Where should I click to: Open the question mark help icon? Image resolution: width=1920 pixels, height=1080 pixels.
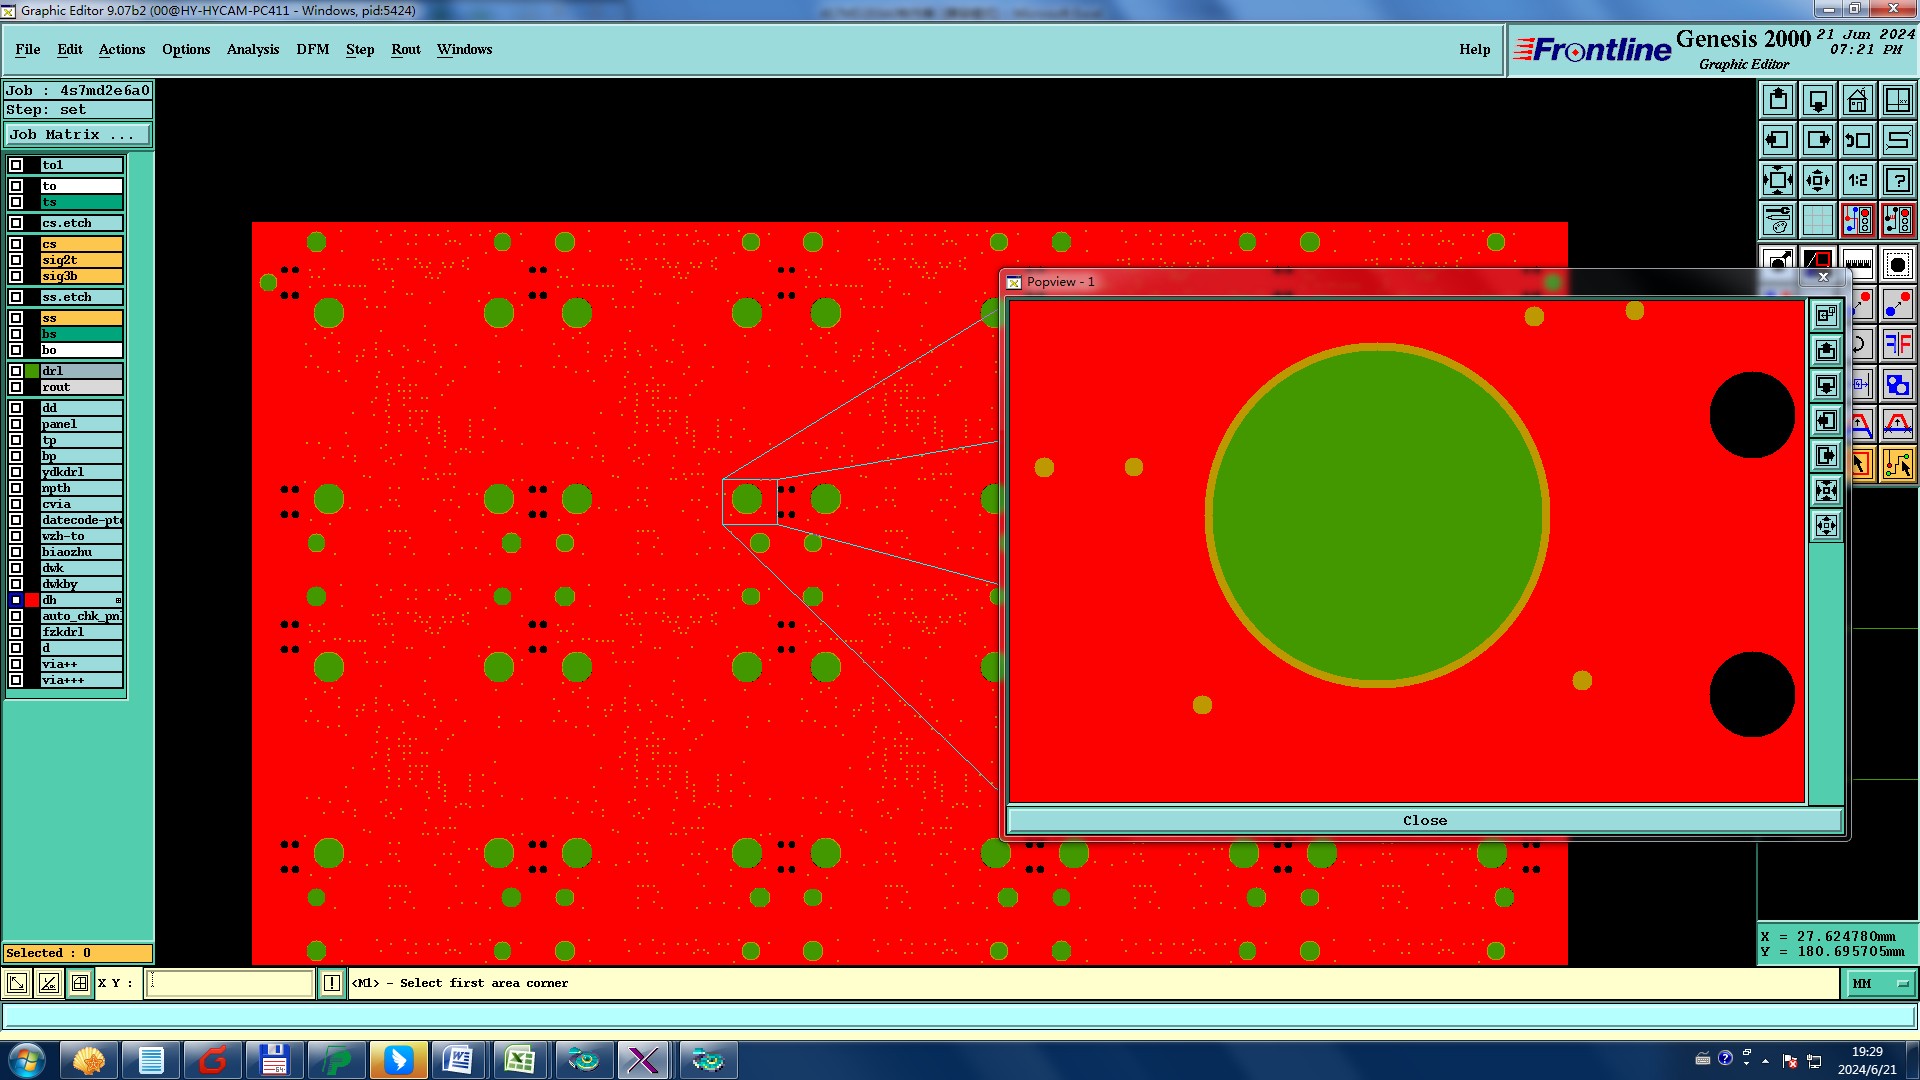click(x=1897, y=180)
